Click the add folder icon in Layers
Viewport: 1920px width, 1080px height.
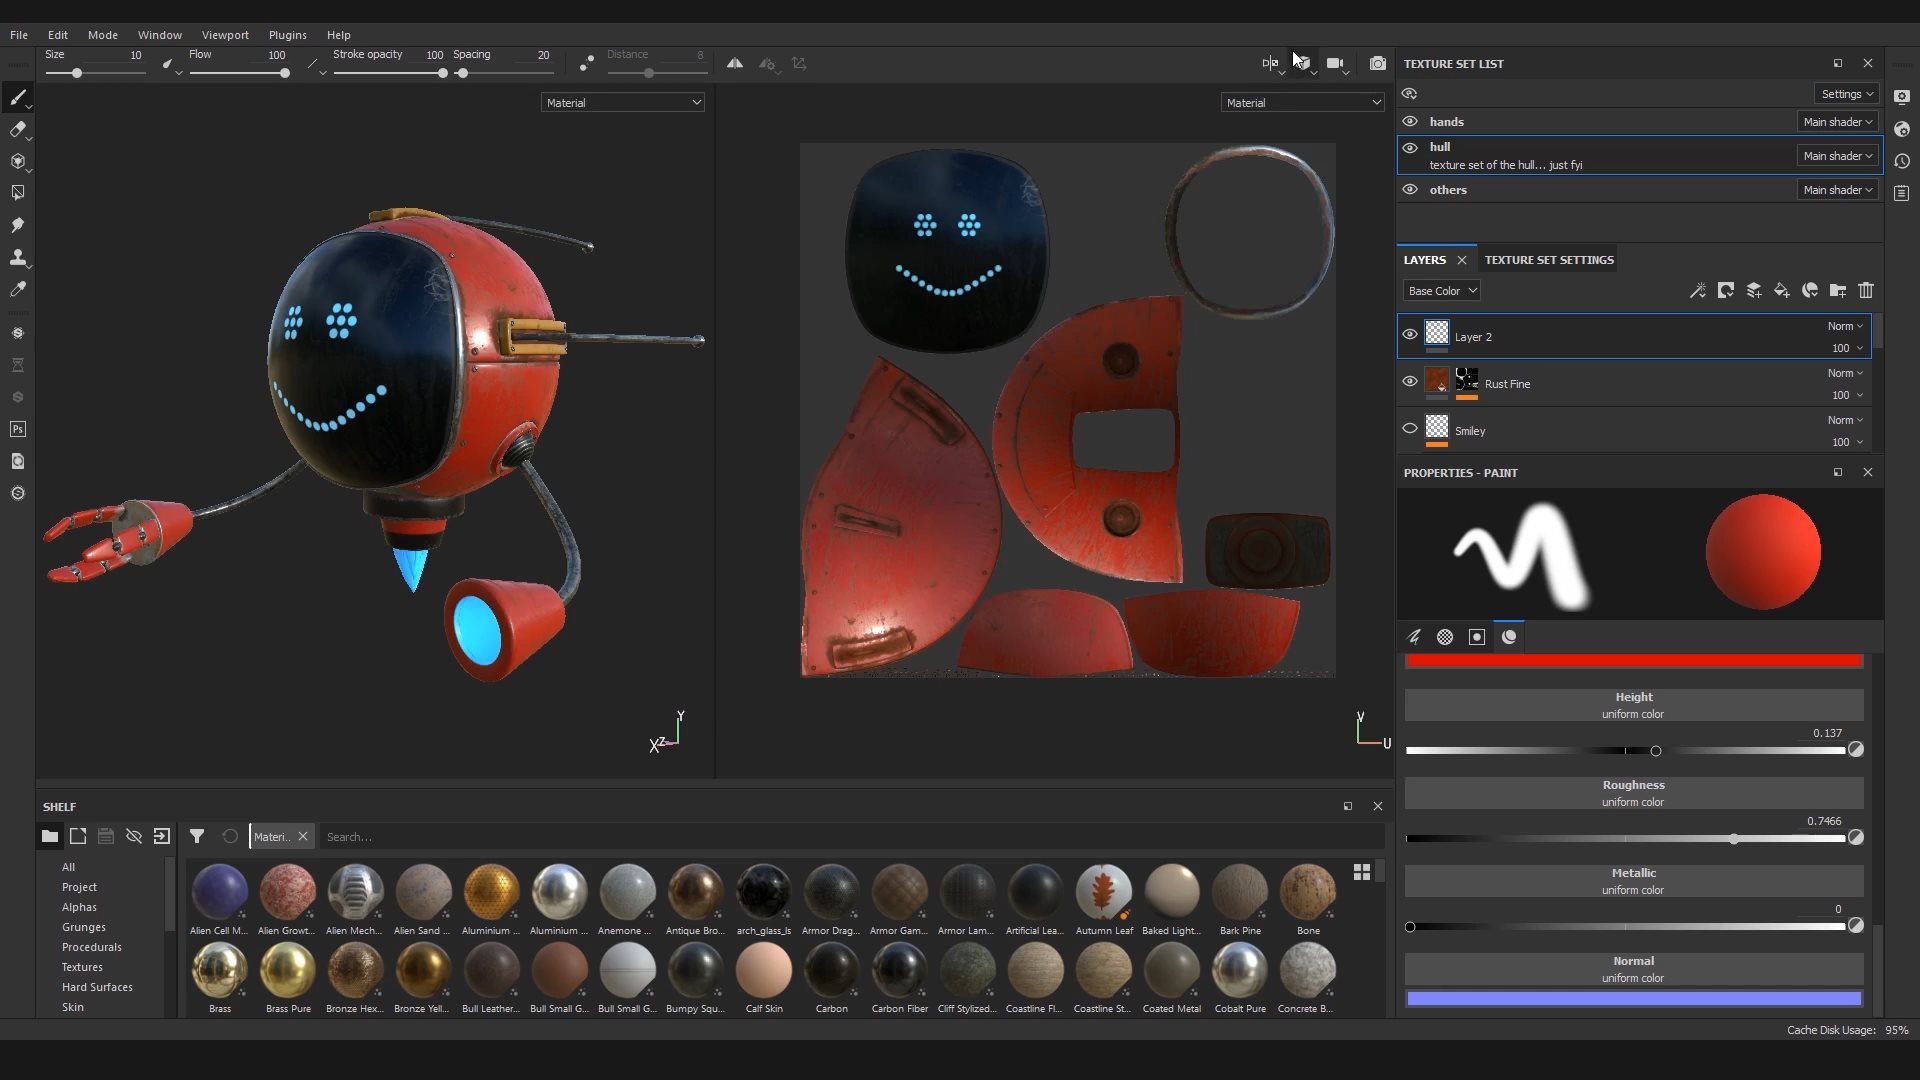point(1837,291)
